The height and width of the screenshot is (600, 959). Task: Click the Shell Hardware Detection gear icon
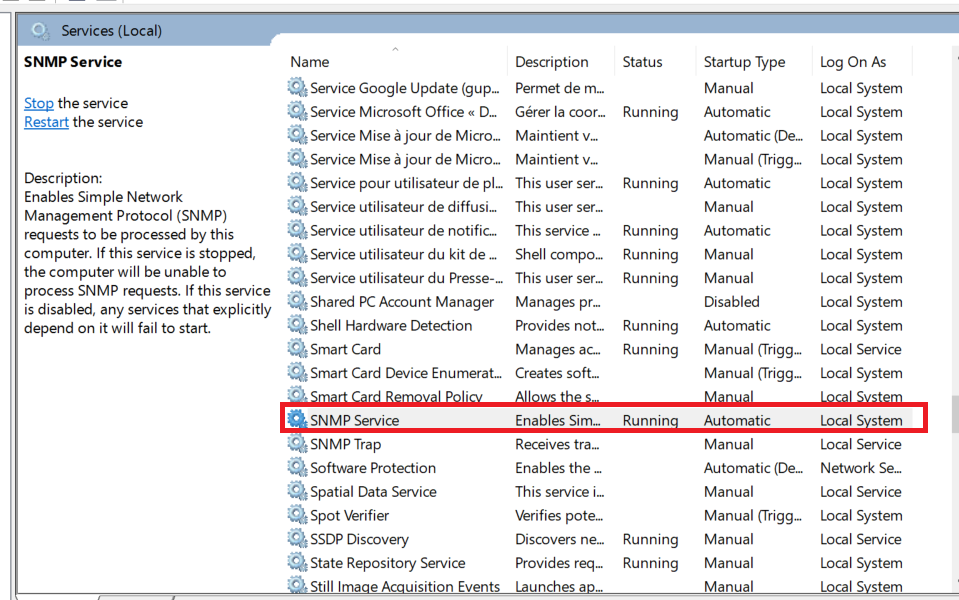[x=297, y=325]
